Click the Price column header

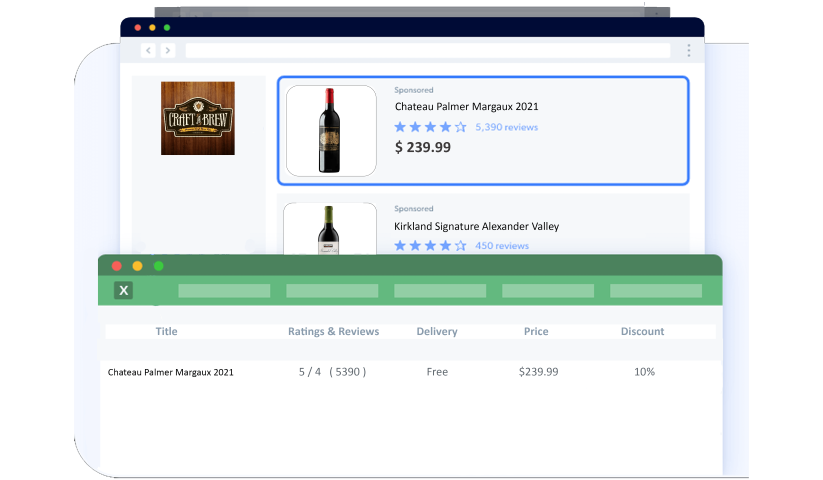tap(536, 332)
